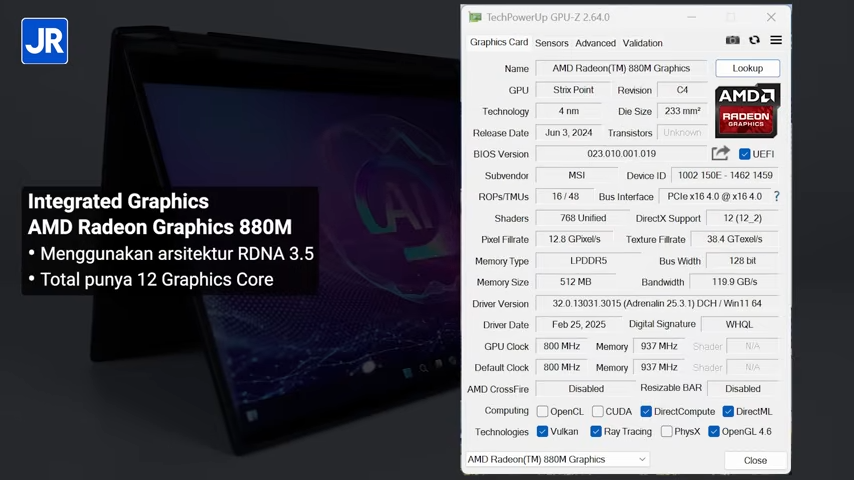Viewport: 854px width, 480px height.
Task: Toggle the Ray Tracing checkbox
Action: (x=596, y=432)
